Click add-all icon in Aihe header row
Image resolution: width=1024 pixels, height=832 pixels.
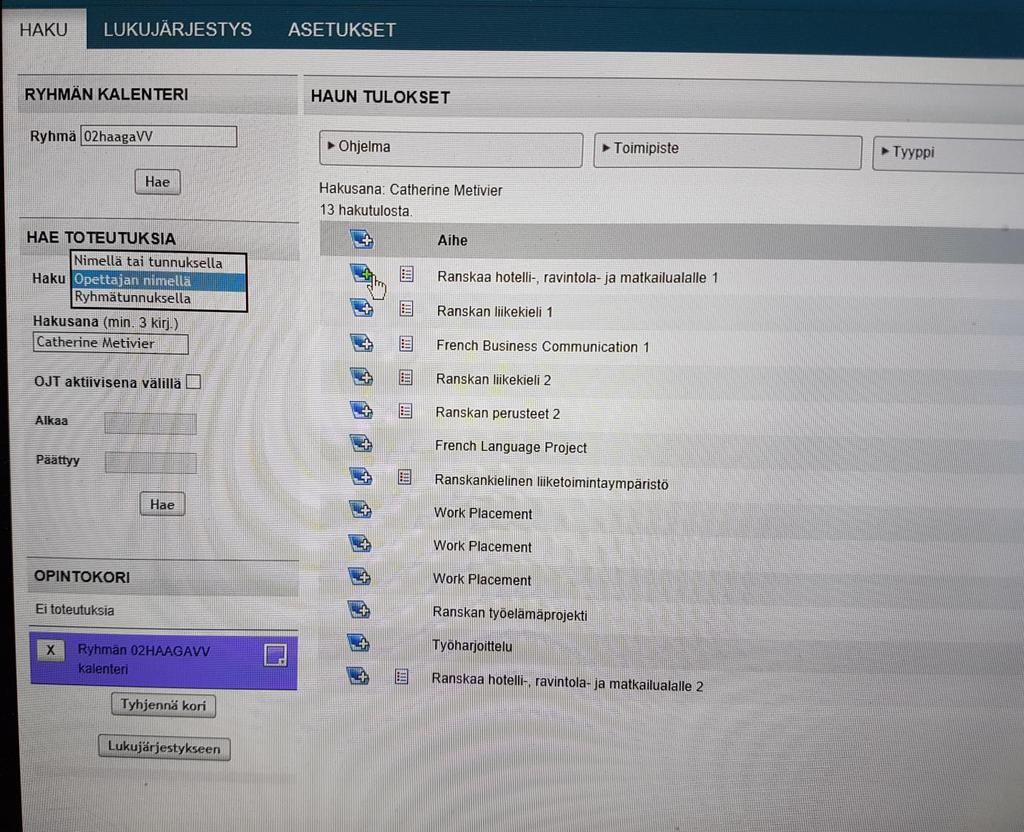(x=361, y=239)
